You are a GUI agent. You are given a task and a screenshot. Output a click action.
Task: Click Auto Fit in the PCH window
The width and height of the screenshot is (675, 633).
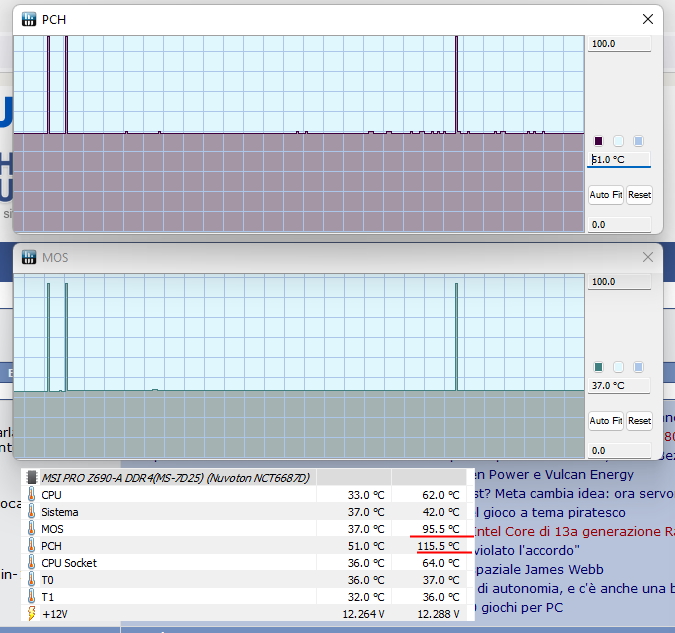click(x=606, y=195)
